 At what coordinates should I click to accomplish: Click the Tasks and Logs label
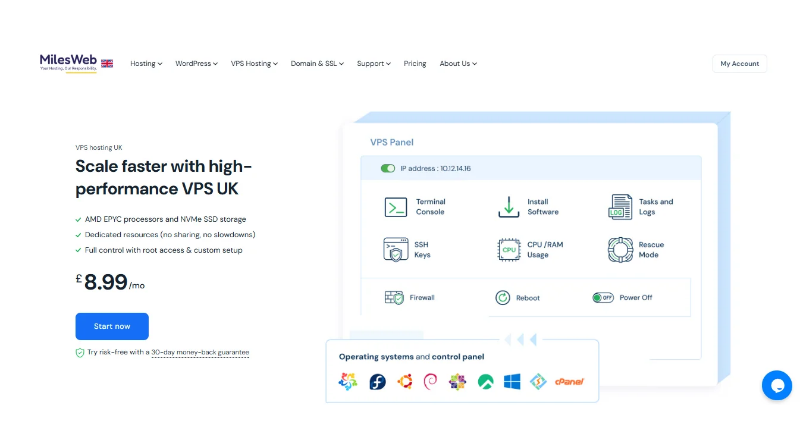(656, 207)
